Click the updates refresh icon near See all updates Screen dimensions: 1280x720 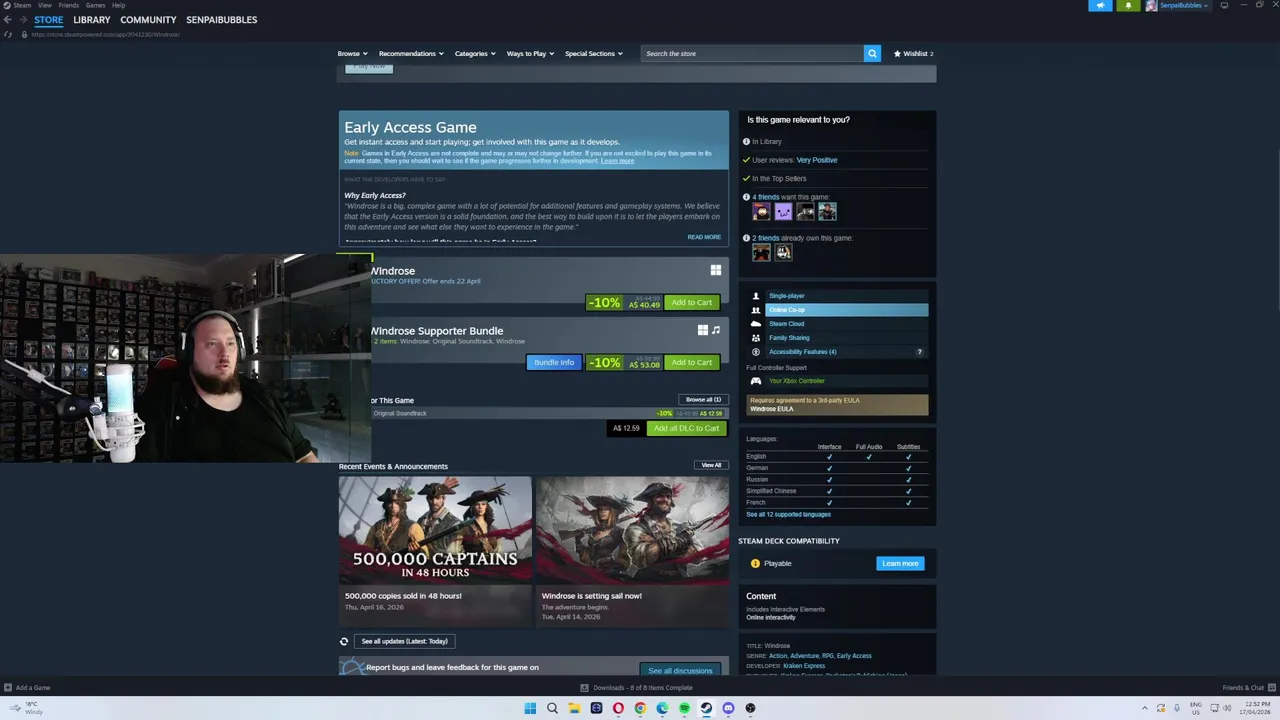pyautogui.click(x=344, y=641)
